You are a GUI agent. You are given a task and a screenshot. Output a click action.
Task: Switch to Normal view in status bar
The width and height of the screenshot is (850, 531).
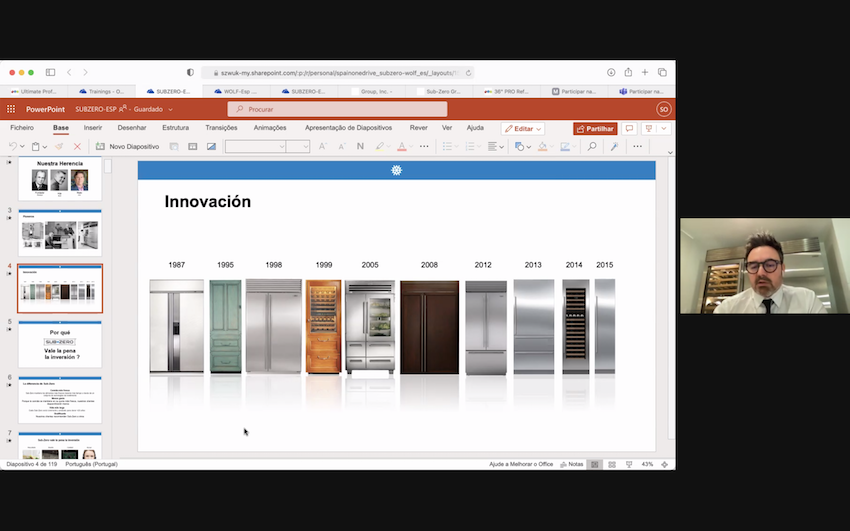(595, 464)
